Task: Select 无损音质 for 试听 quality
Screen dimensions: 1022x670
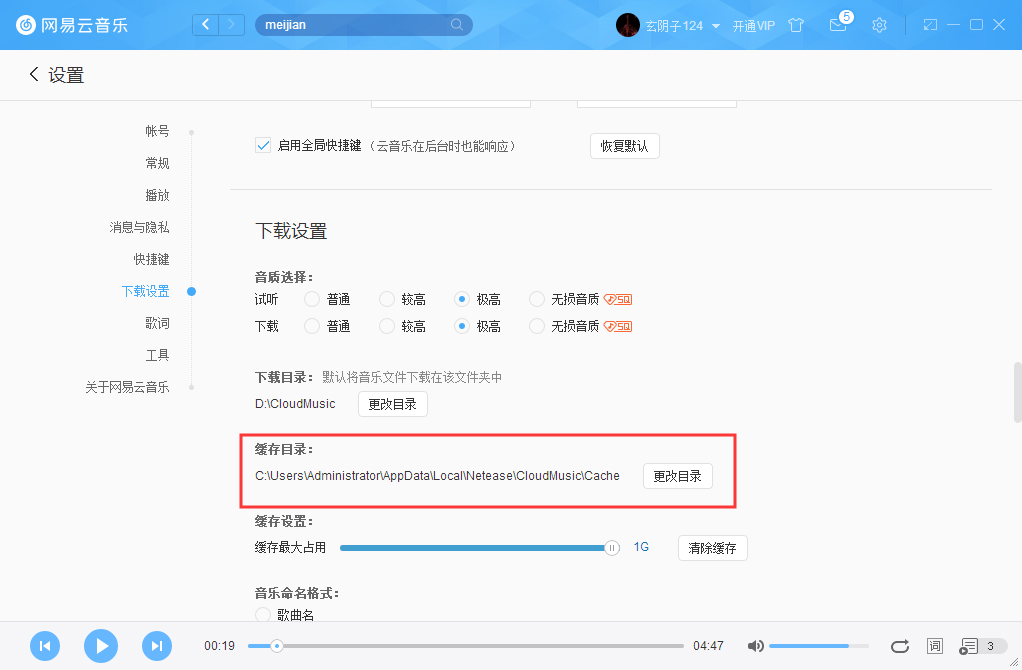Action: 536,298
